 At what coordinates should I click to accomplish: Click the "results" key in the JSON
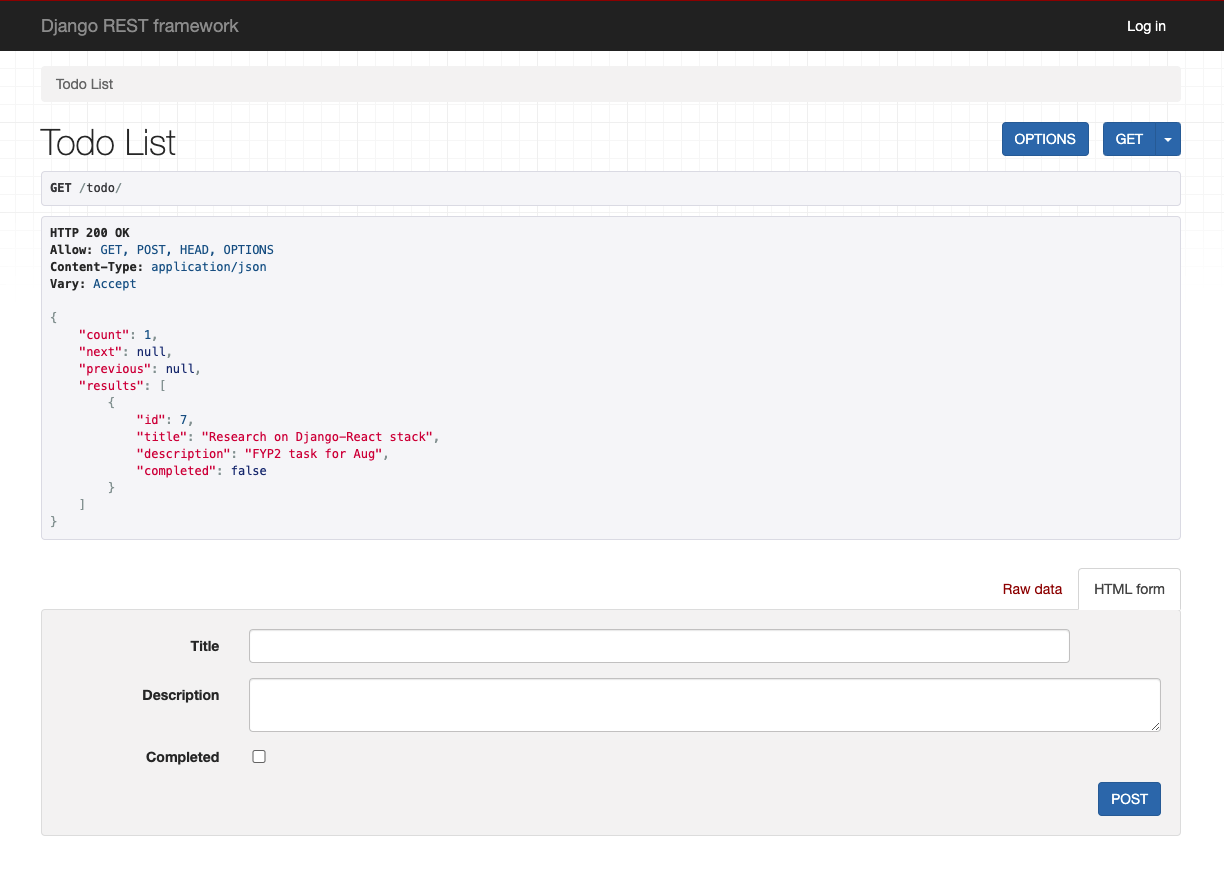click(x=111, y=386)
